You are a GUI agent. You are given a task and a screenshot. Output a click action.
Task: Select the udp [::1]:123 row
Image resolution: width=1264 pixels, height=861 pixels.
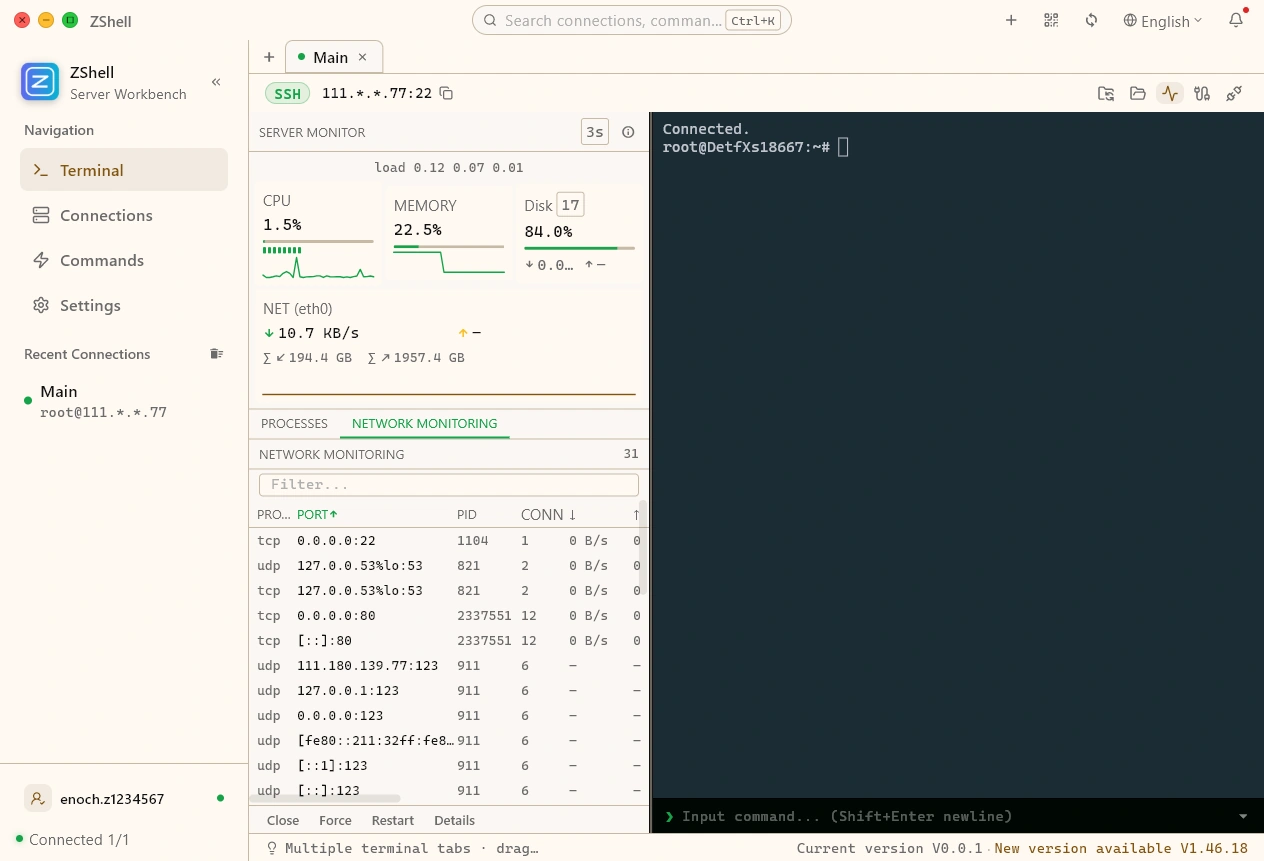click(445, 766)
